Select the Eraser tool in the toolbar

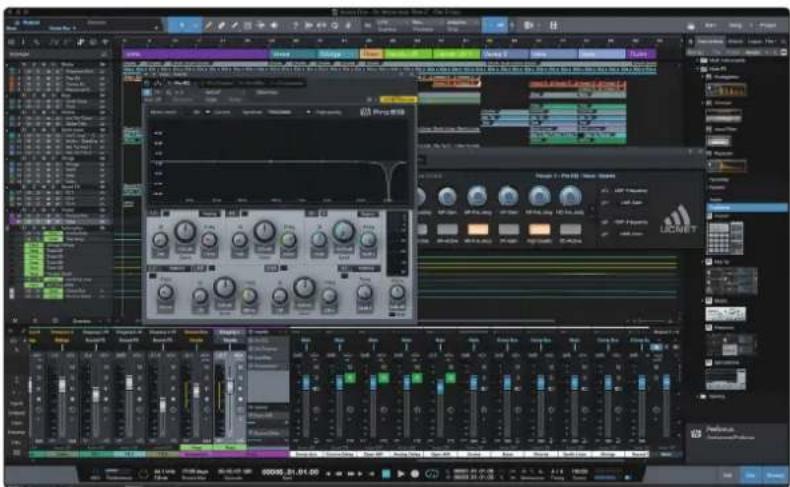click(x=222, y=25)
